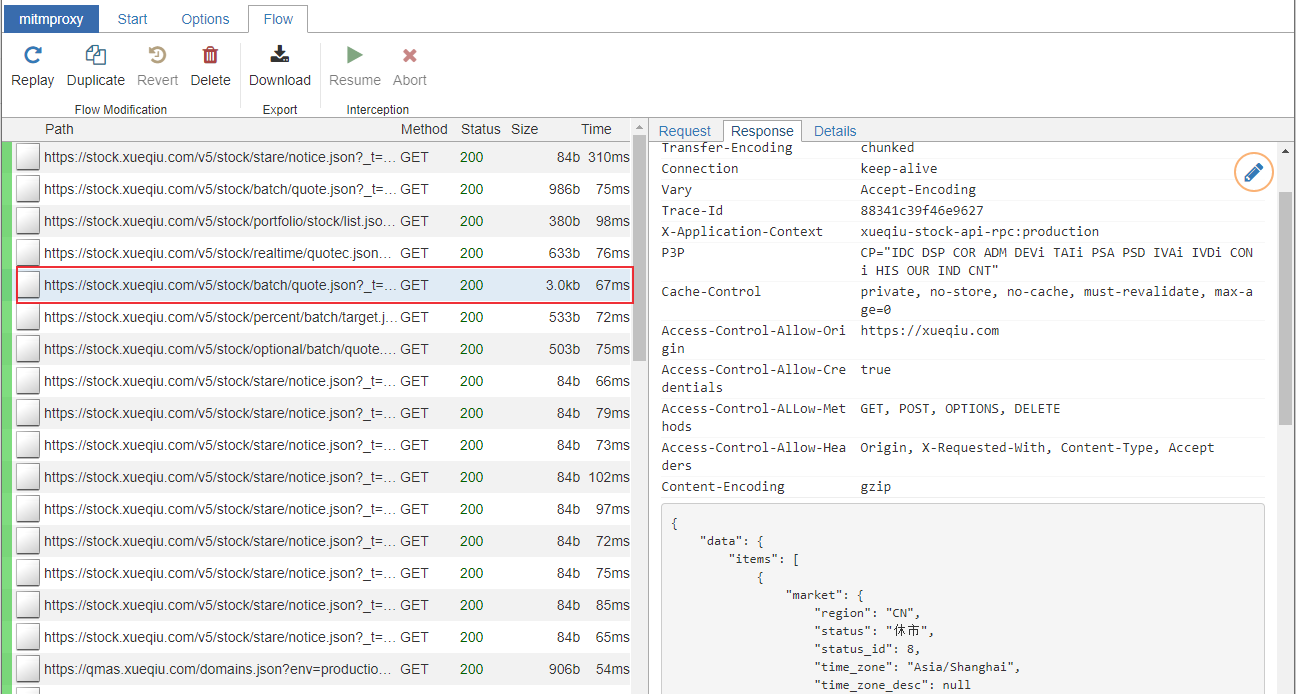This screenshot has height=694, width=1296.
Task: Resume the intercepted flow
Action: coord(355,67)
